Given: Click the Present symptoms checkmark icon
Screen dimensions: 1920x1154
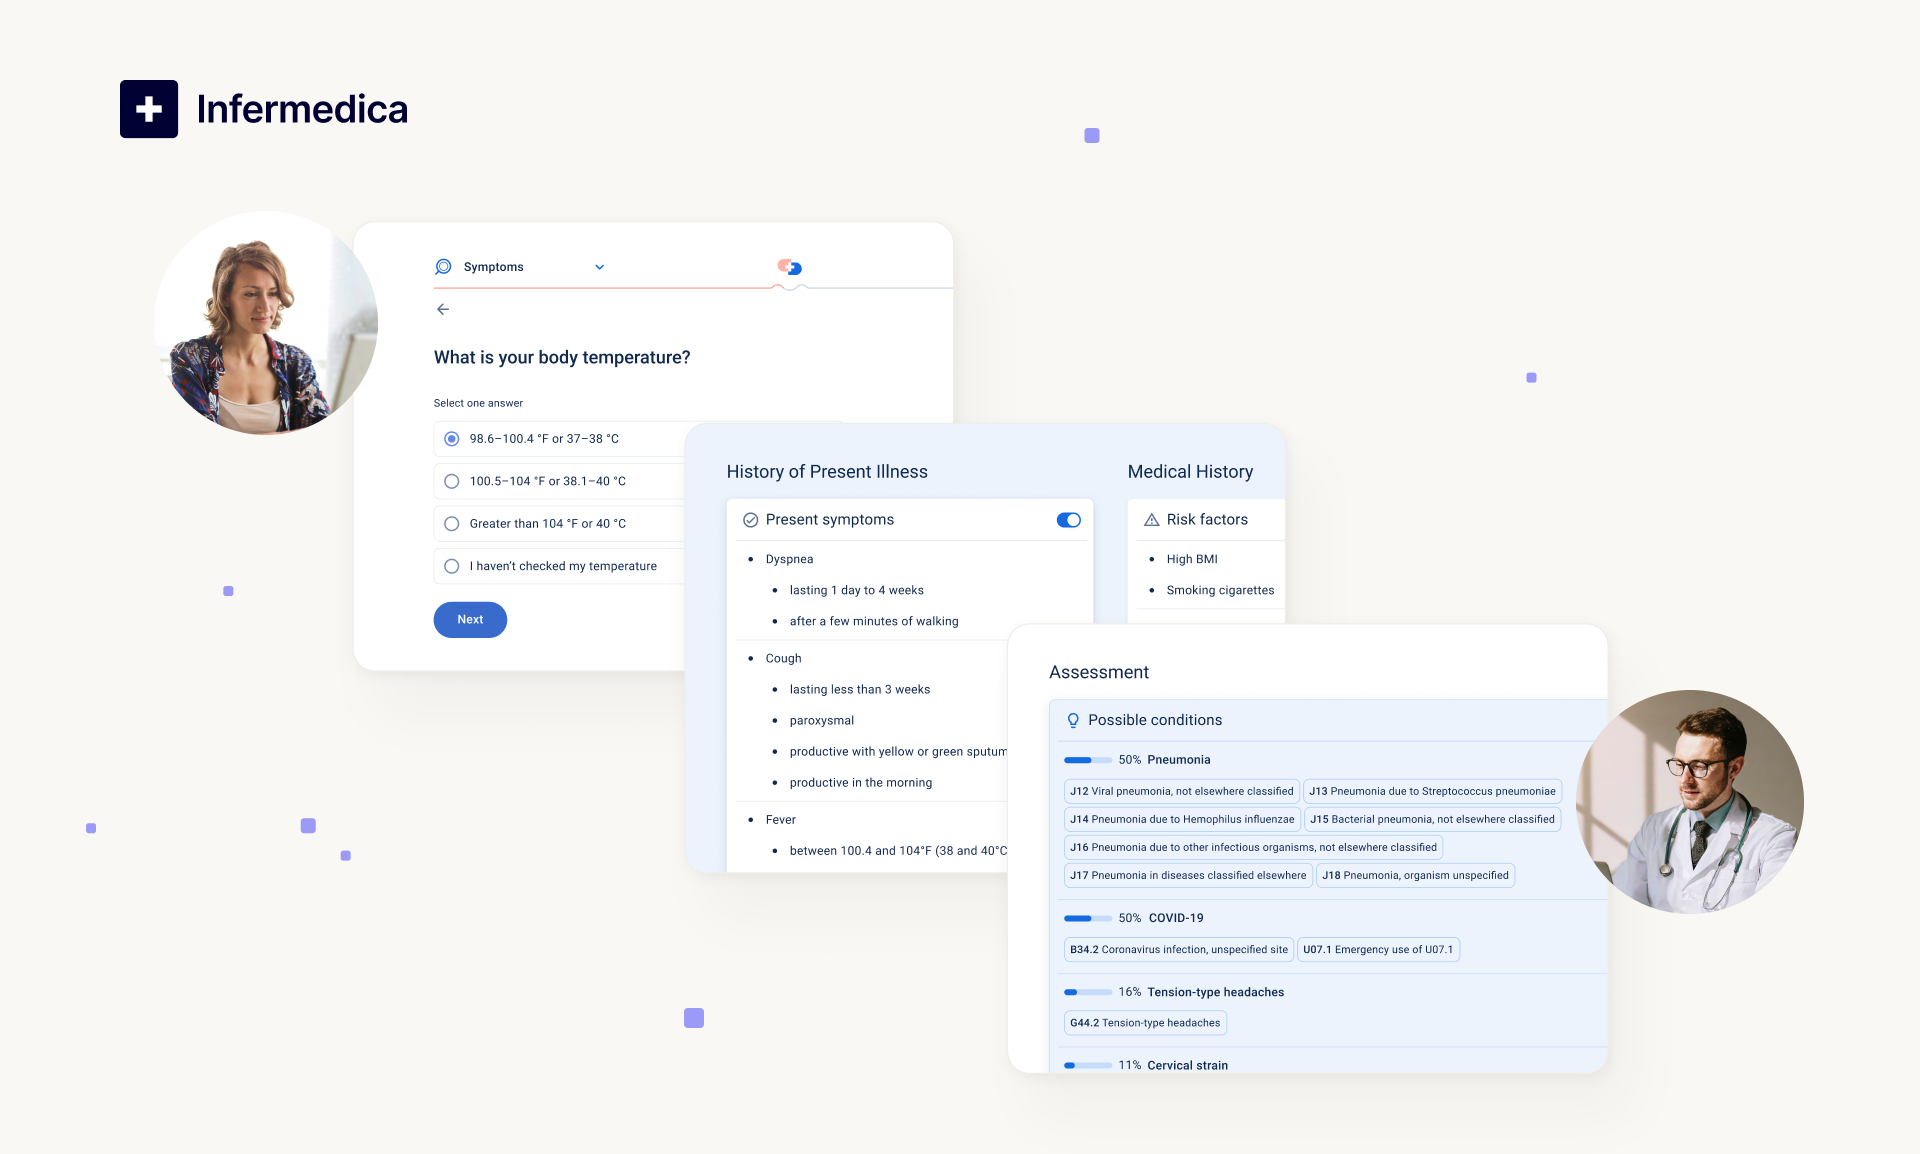Looking at the screenshot, I should [750, 520].
